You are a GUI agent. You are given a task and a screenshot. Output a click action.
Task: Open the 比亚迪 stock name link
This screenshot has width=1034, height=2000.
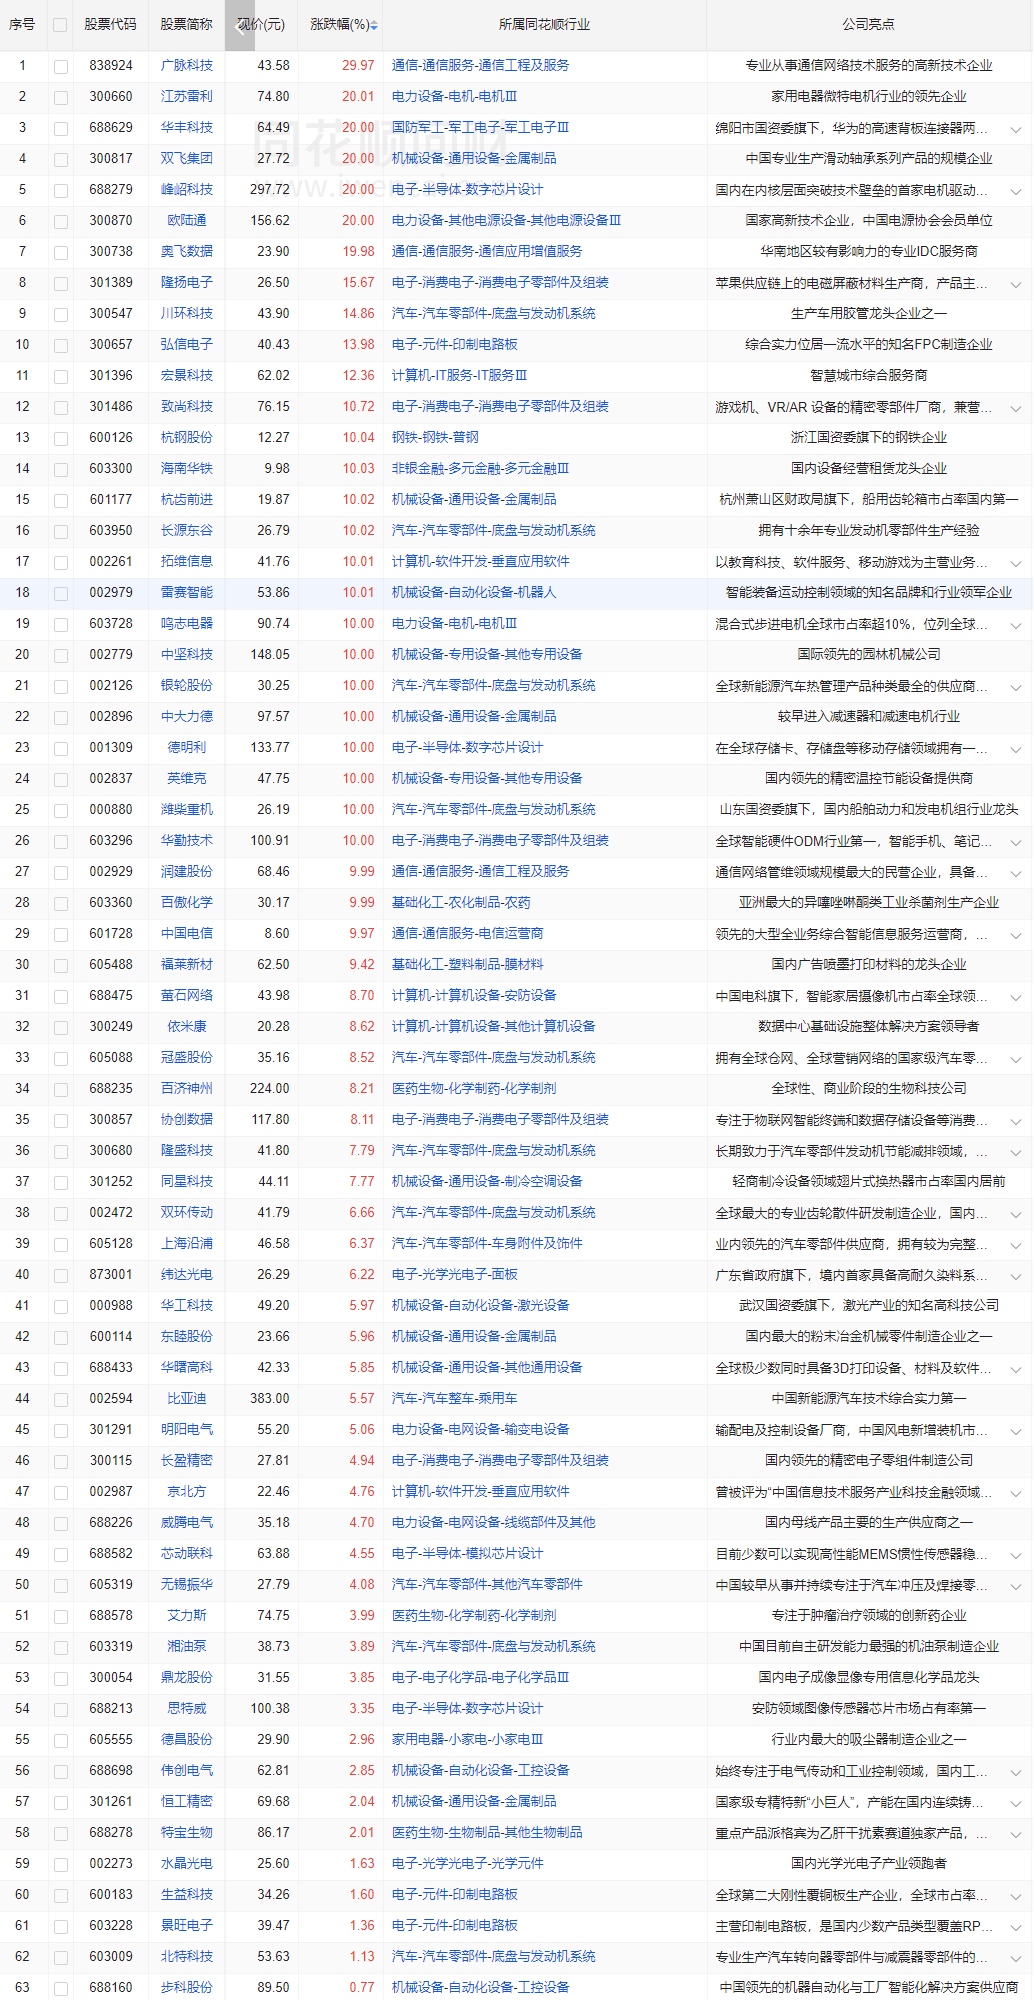[187, 1398]
